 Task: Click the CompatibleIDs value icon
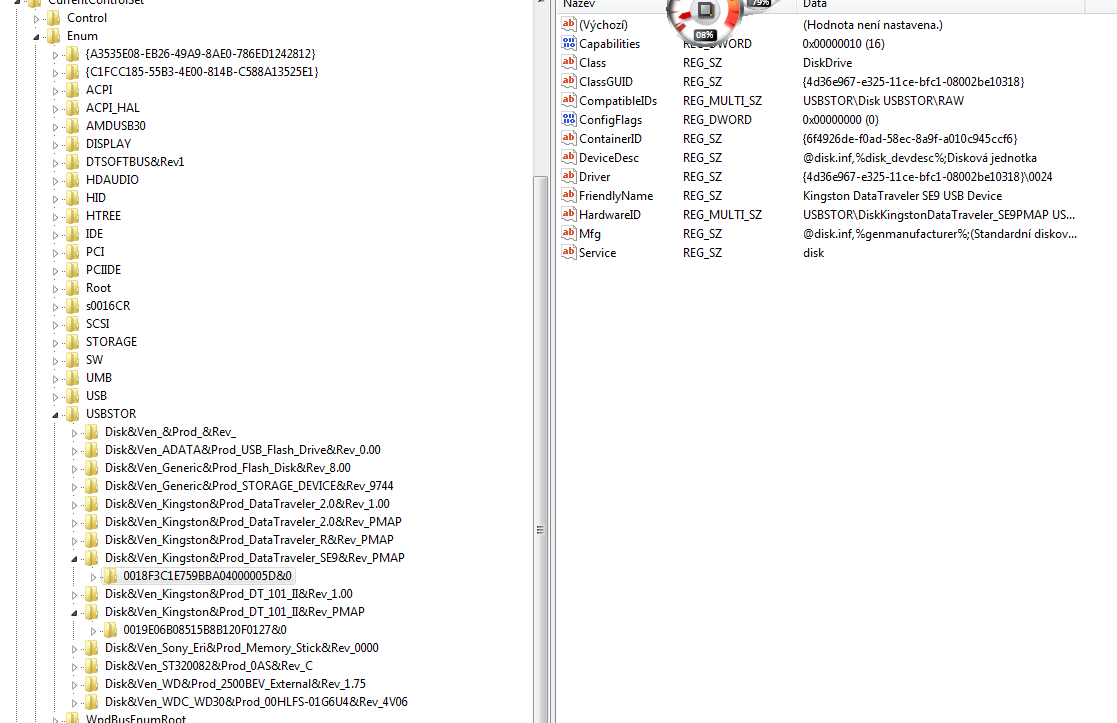568,100
